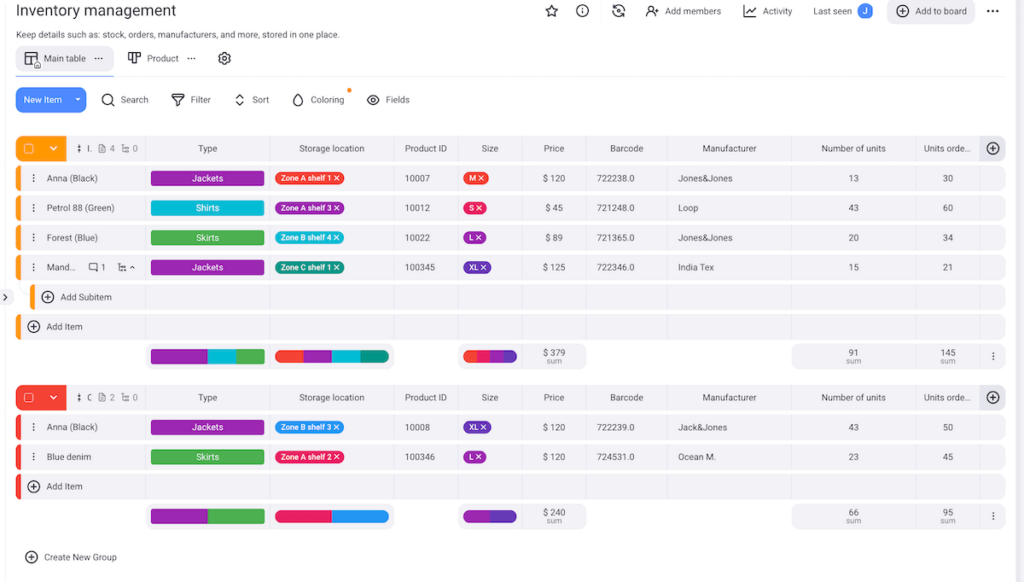Viewport: 1024px width, 582px height.
Task: Select all items in the orange group
Action: coord(30,148)
